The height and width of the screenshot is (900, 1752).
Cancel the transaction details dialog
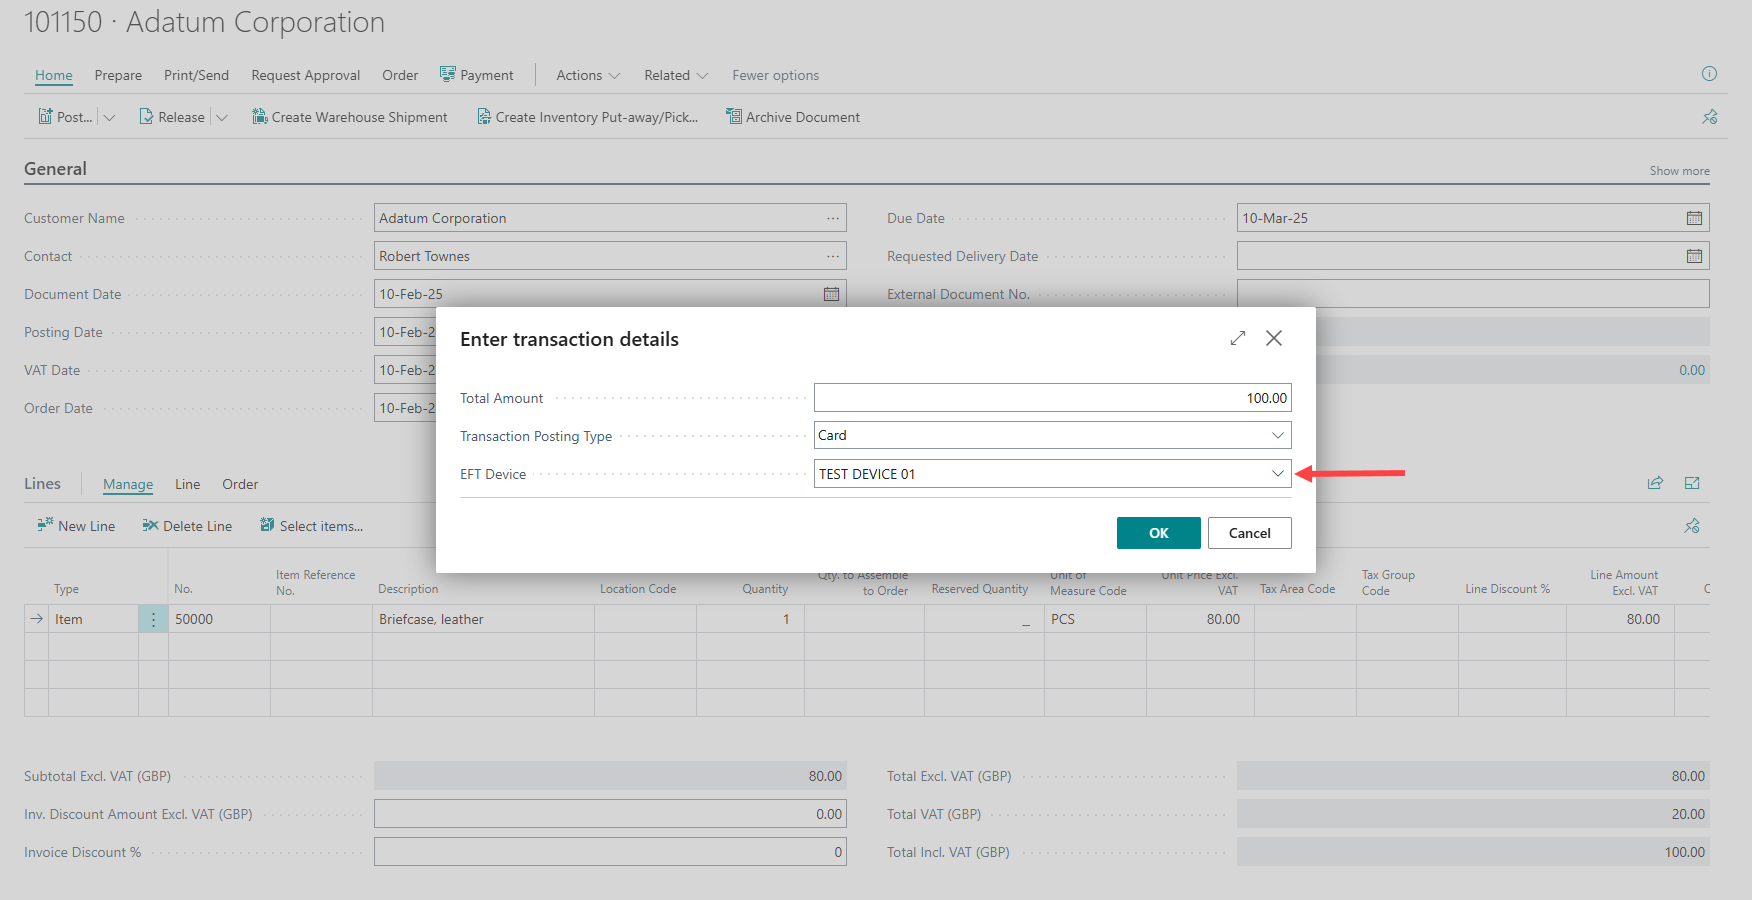1249,533
